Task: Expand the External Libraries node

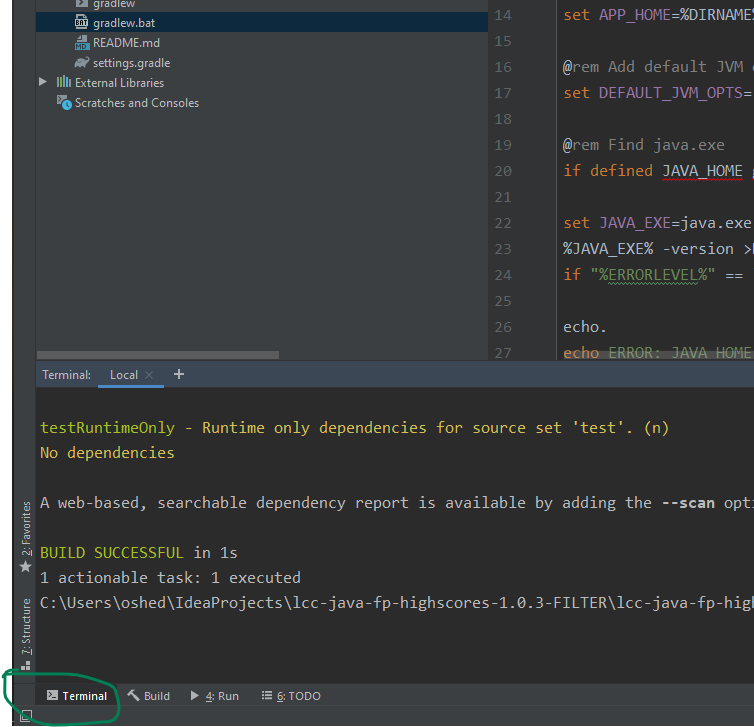Action: 42,82
